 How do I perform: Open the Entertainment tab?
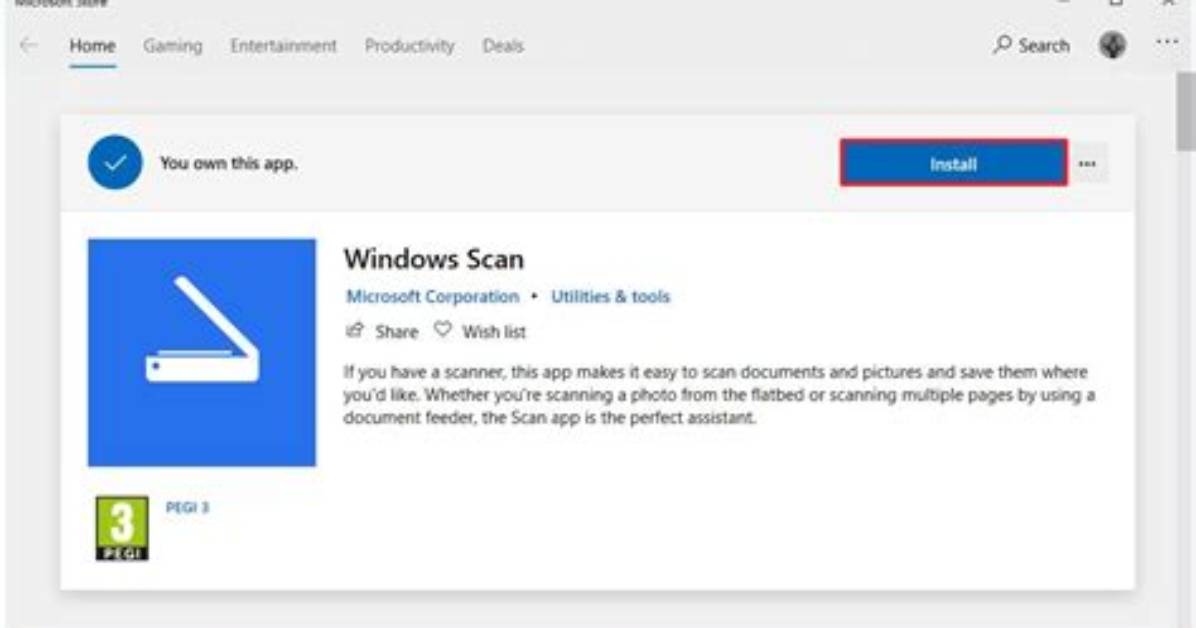pyautogui.click(x=284, y=46)
